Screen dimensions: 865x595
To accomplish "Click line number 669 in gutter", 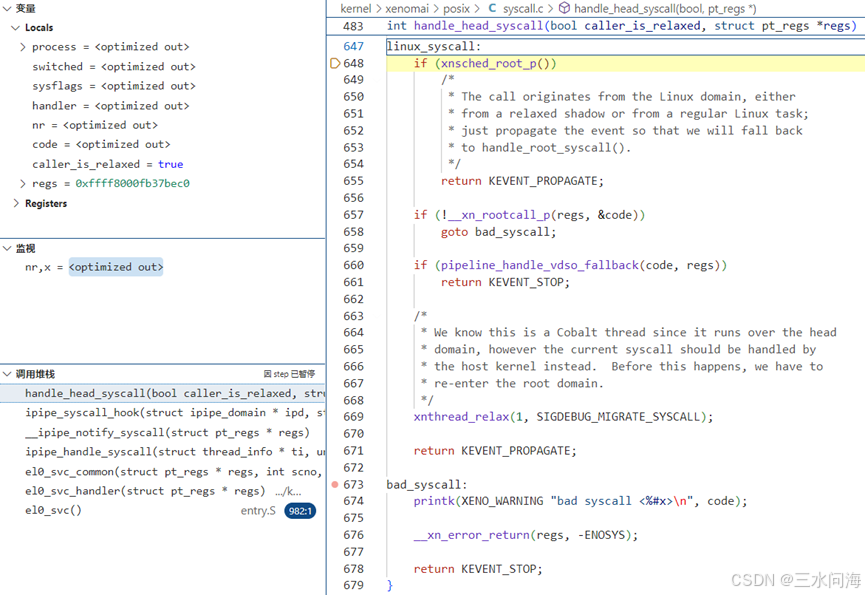I will click(x=354, y=416).
